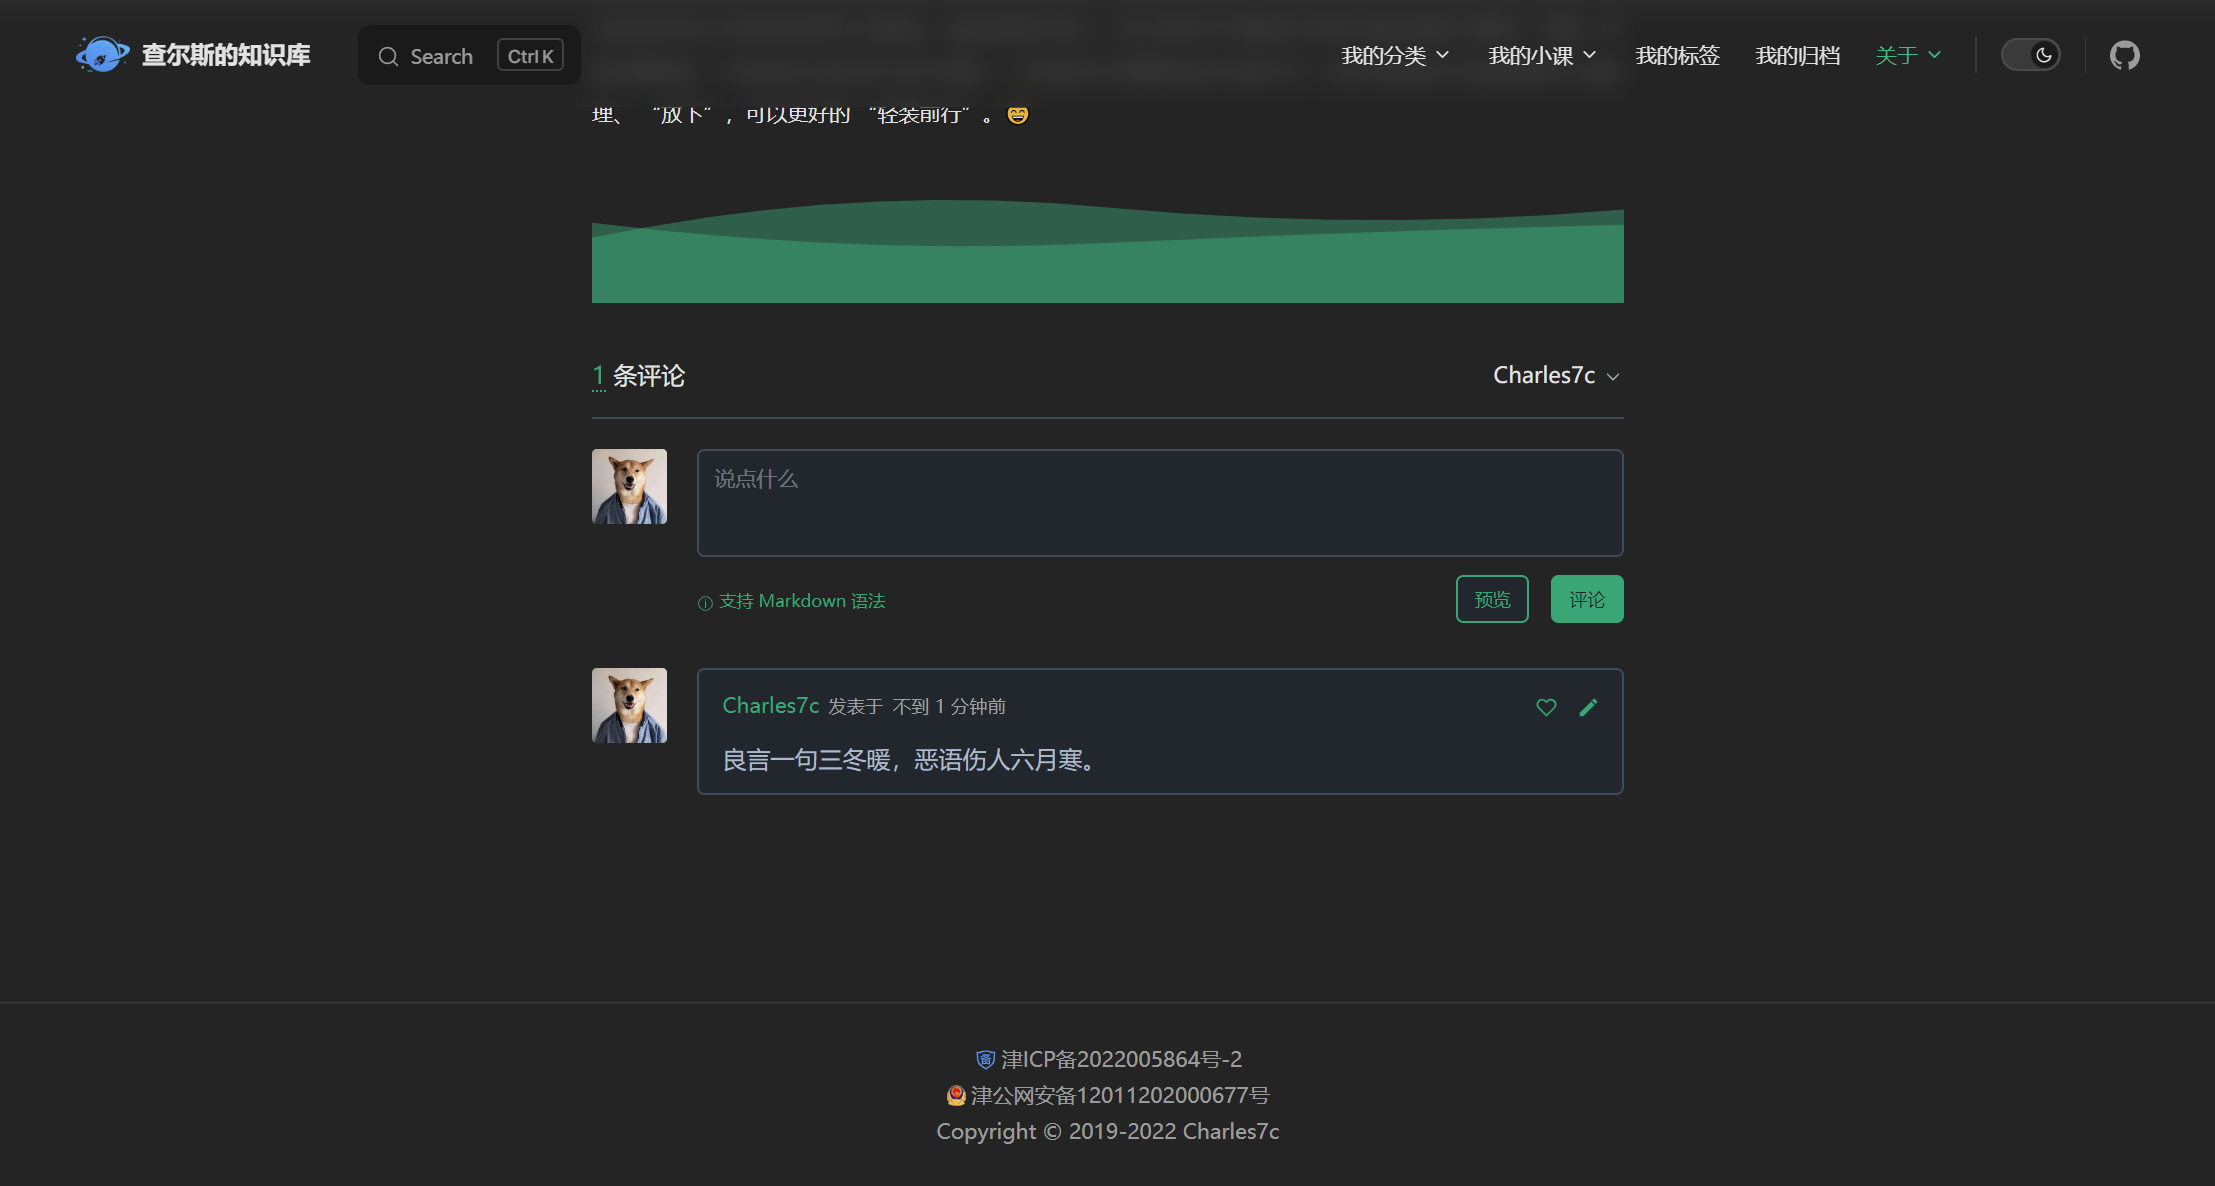Open the 关于 dropdown menu
Viewport: 2215px width, 1186px height.
click(1907, 55)
